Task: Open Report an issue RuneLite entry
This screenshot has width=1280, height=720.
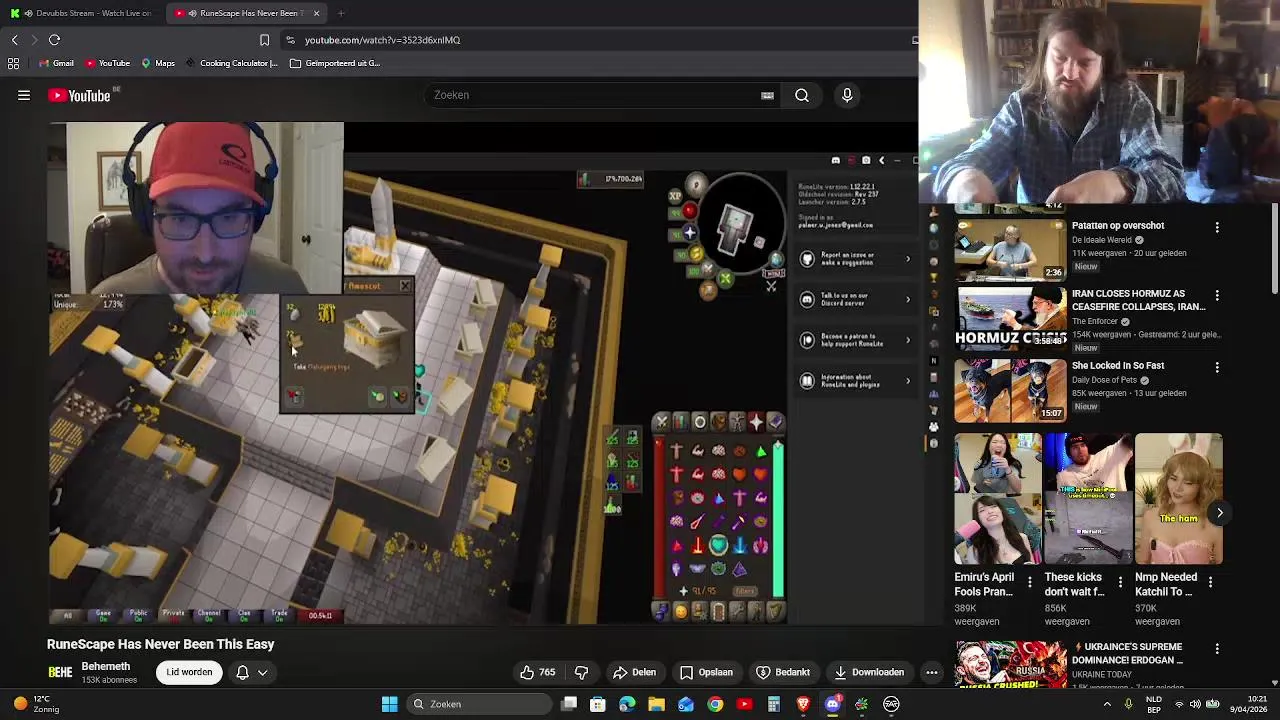Action: pyautogui.click(x=855, y=259)
